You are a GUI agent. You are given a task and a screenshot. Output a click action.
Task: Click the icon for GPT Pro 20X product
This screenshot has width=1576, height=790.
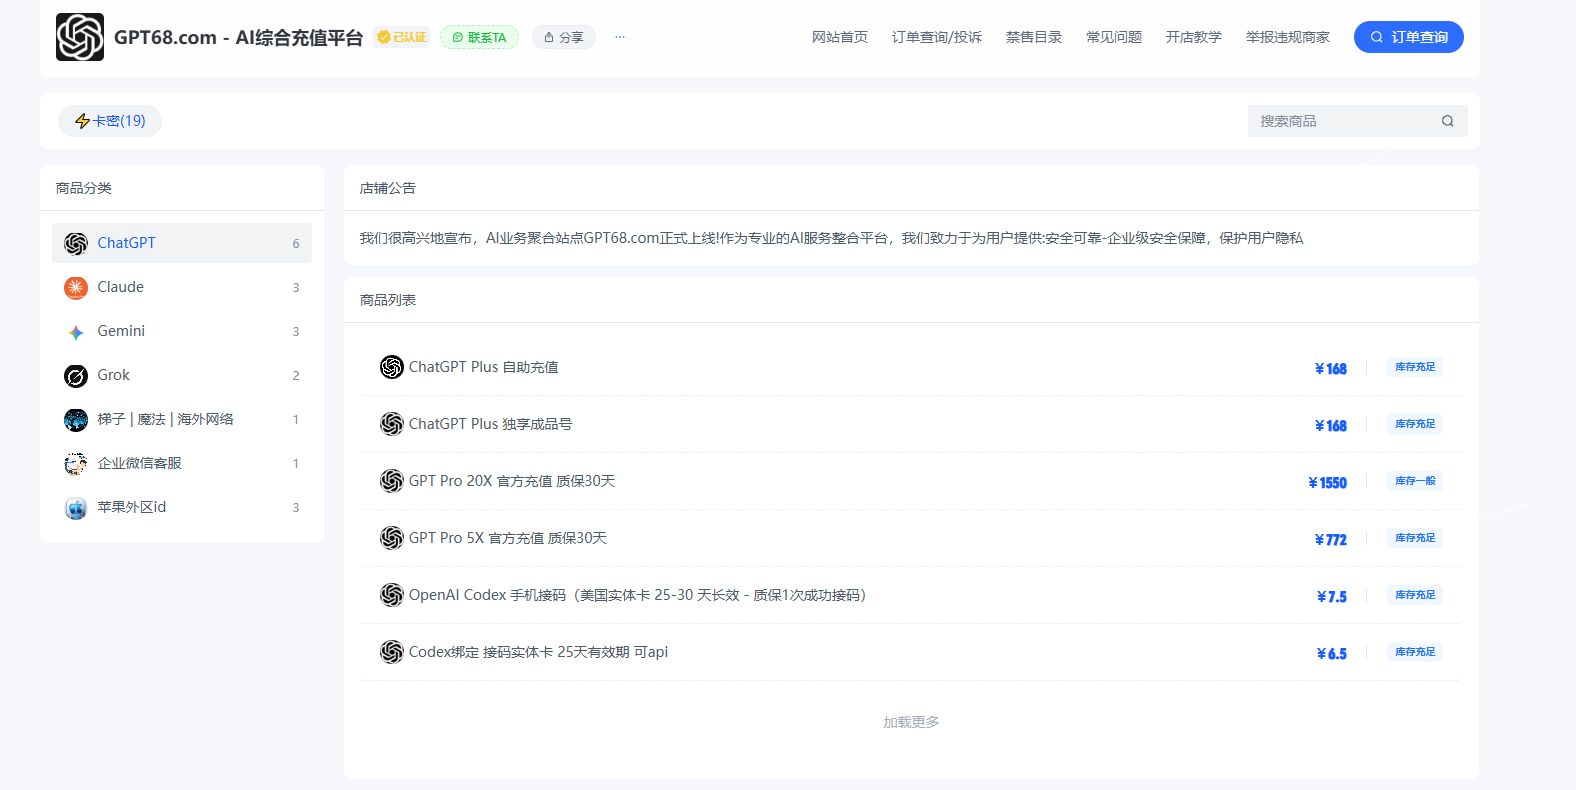[x=392, y=481]
